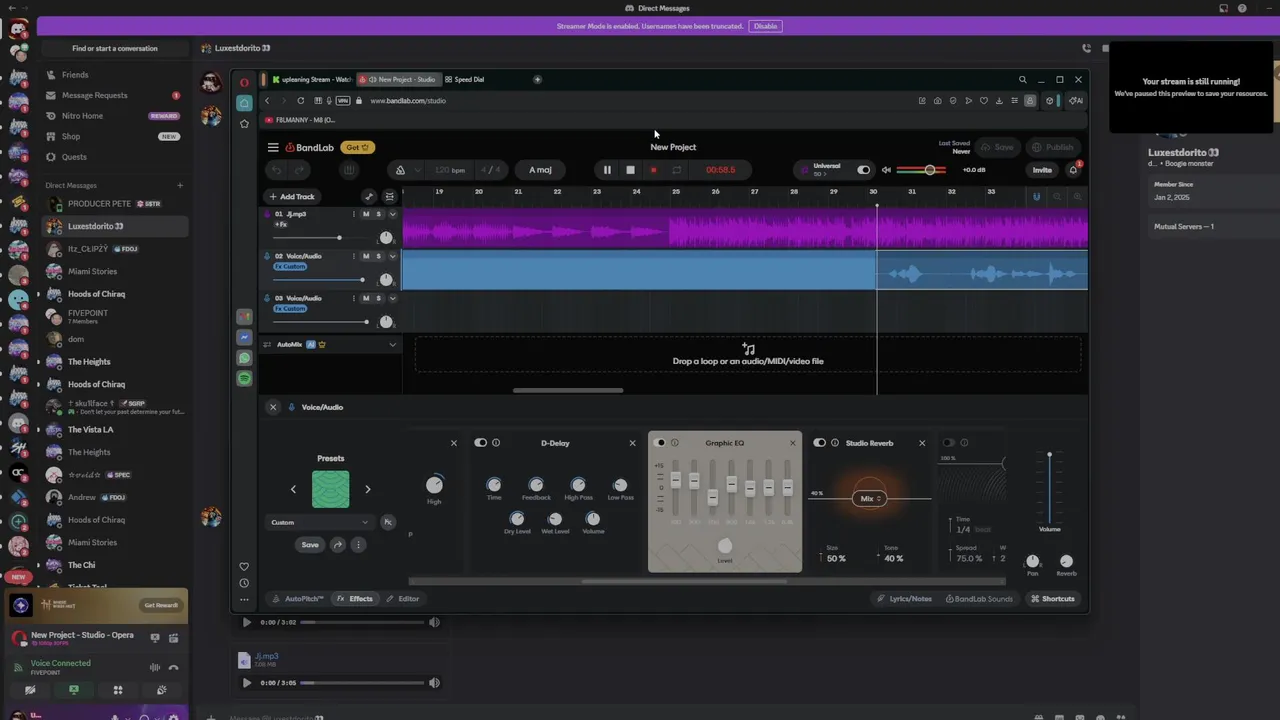The image size is (1280, 720).
Task: Toggle the Studio Reverb power switch
Action: point(820,443)
